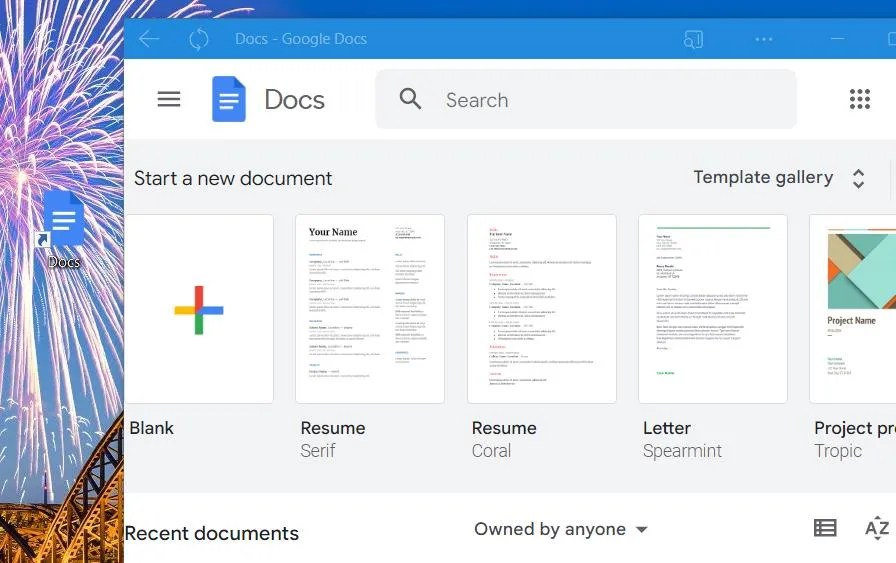Screen dimensions: 896x563
Task: Open the Owned by anyone filter
Action: 561,529
